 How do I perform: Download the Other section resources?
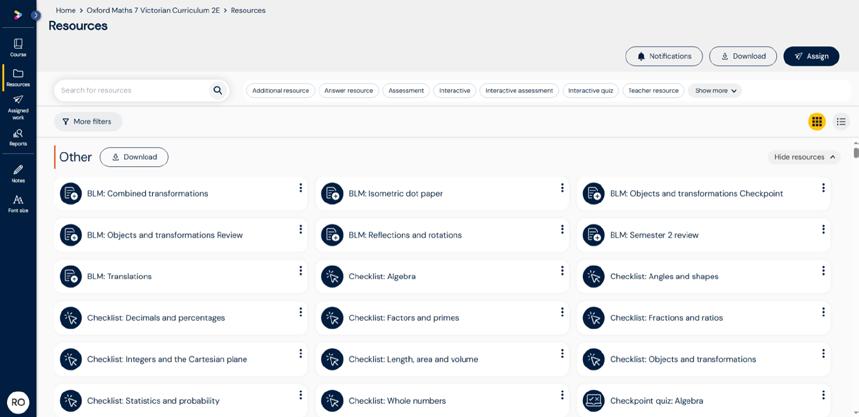134,157
